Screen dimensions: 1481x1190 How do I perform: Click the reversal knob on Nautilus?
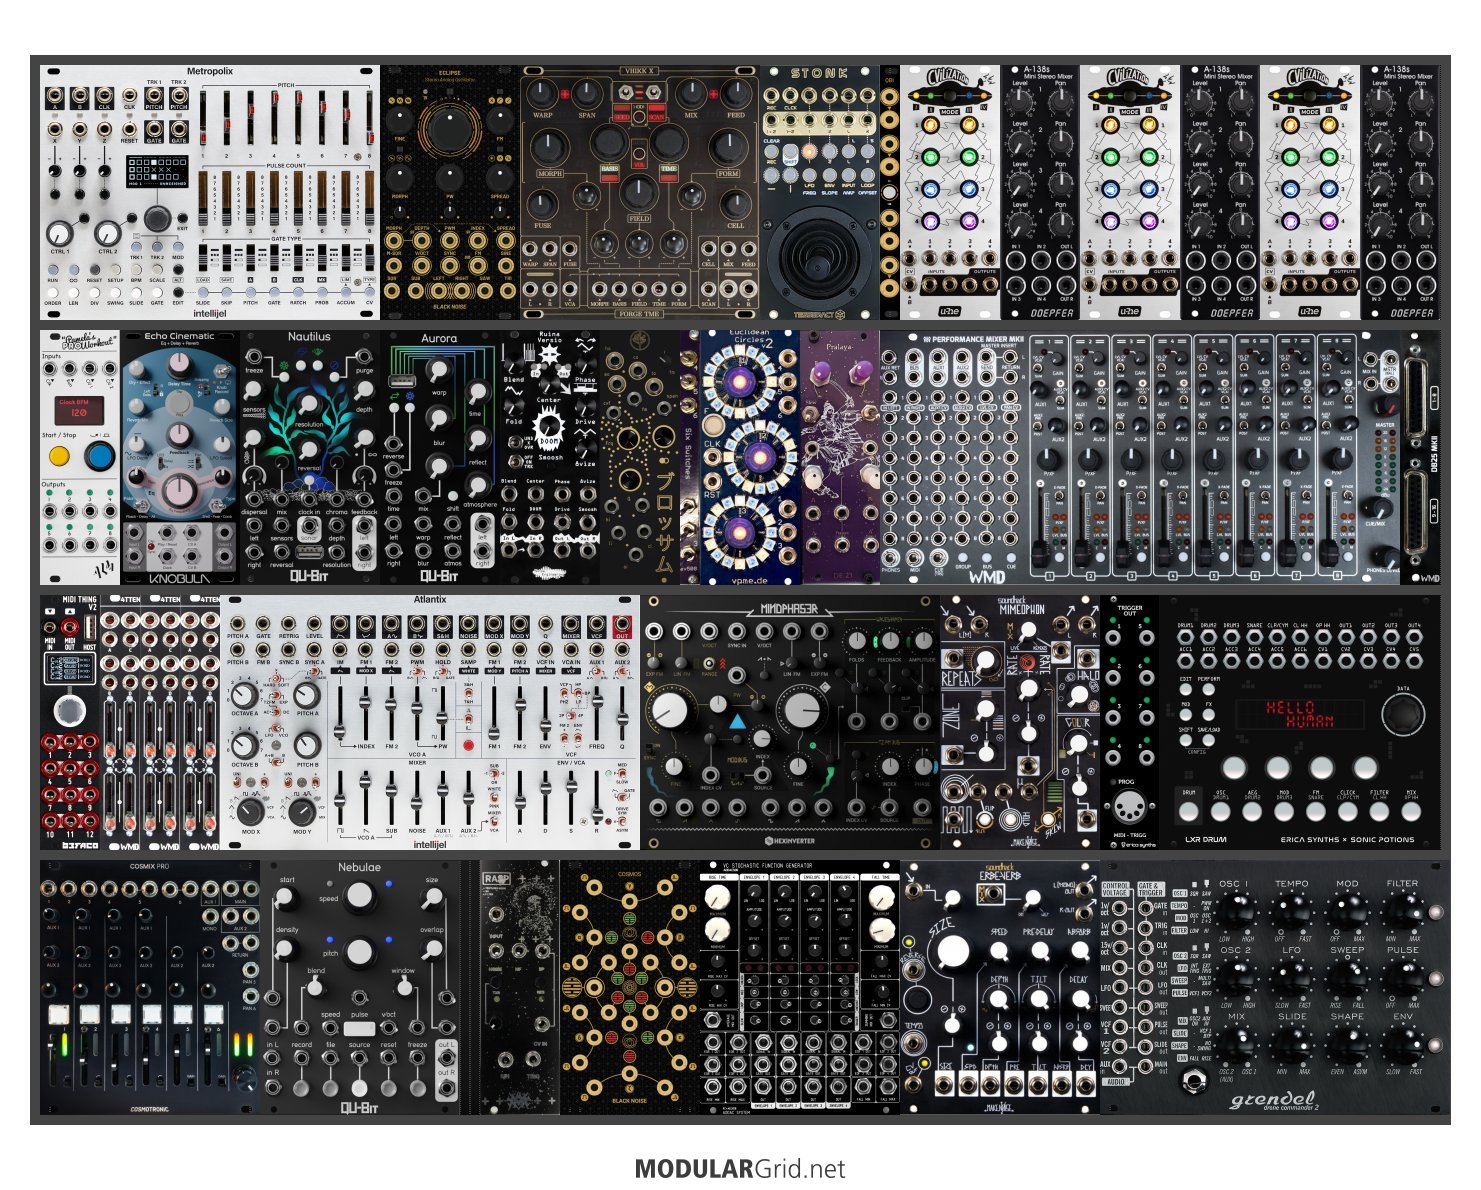tap(310, 449)
